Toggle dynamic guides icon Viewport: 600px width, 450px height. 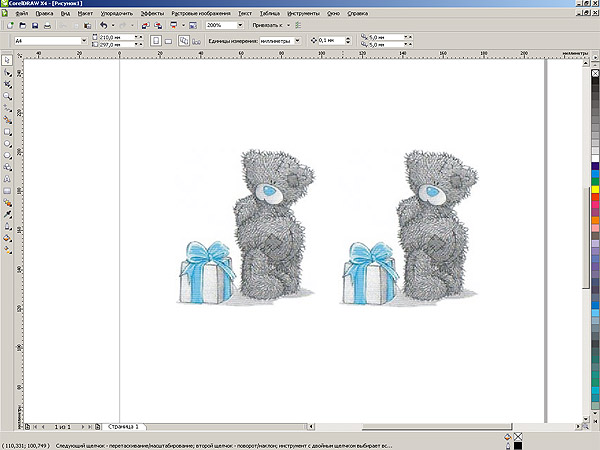(x=298, y=25)
